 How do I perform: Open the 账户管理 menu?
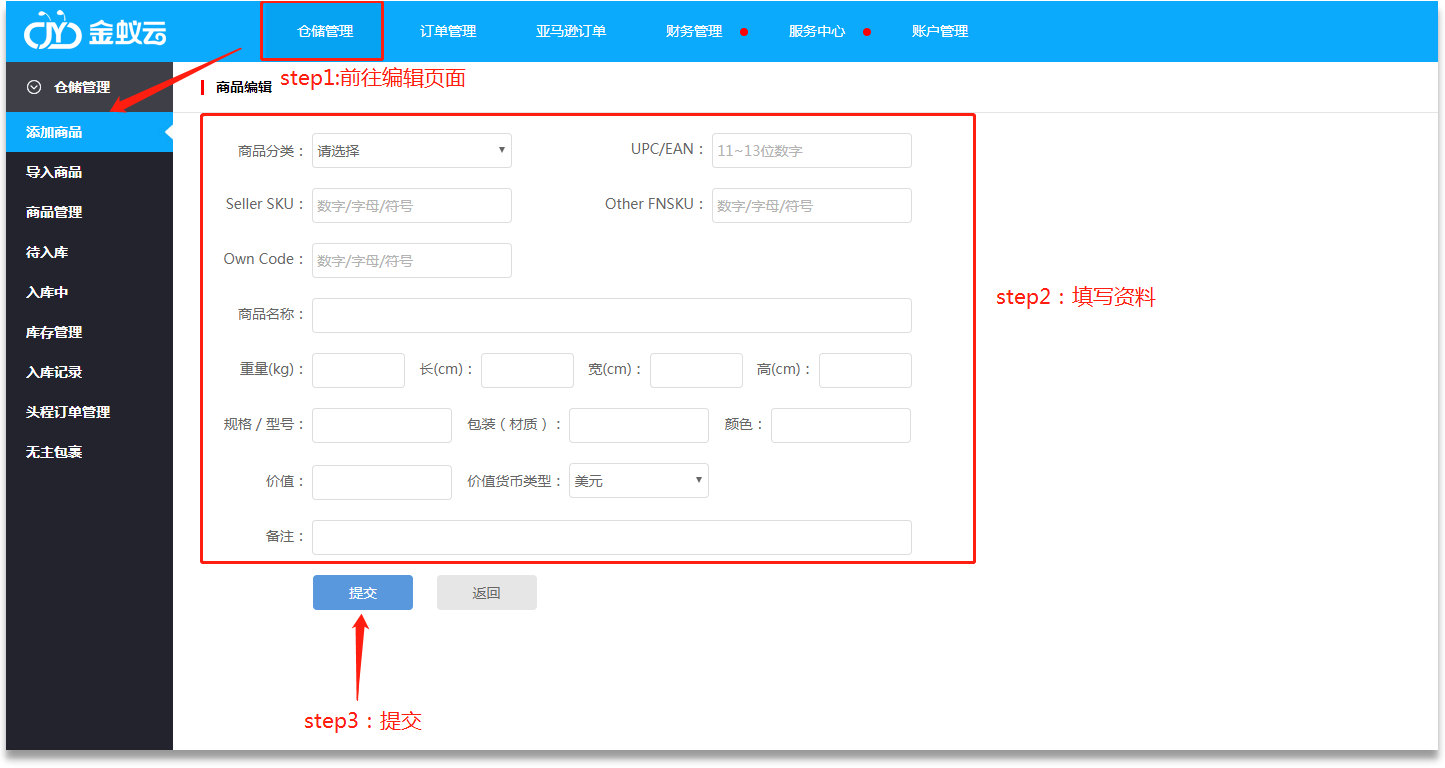940,32
